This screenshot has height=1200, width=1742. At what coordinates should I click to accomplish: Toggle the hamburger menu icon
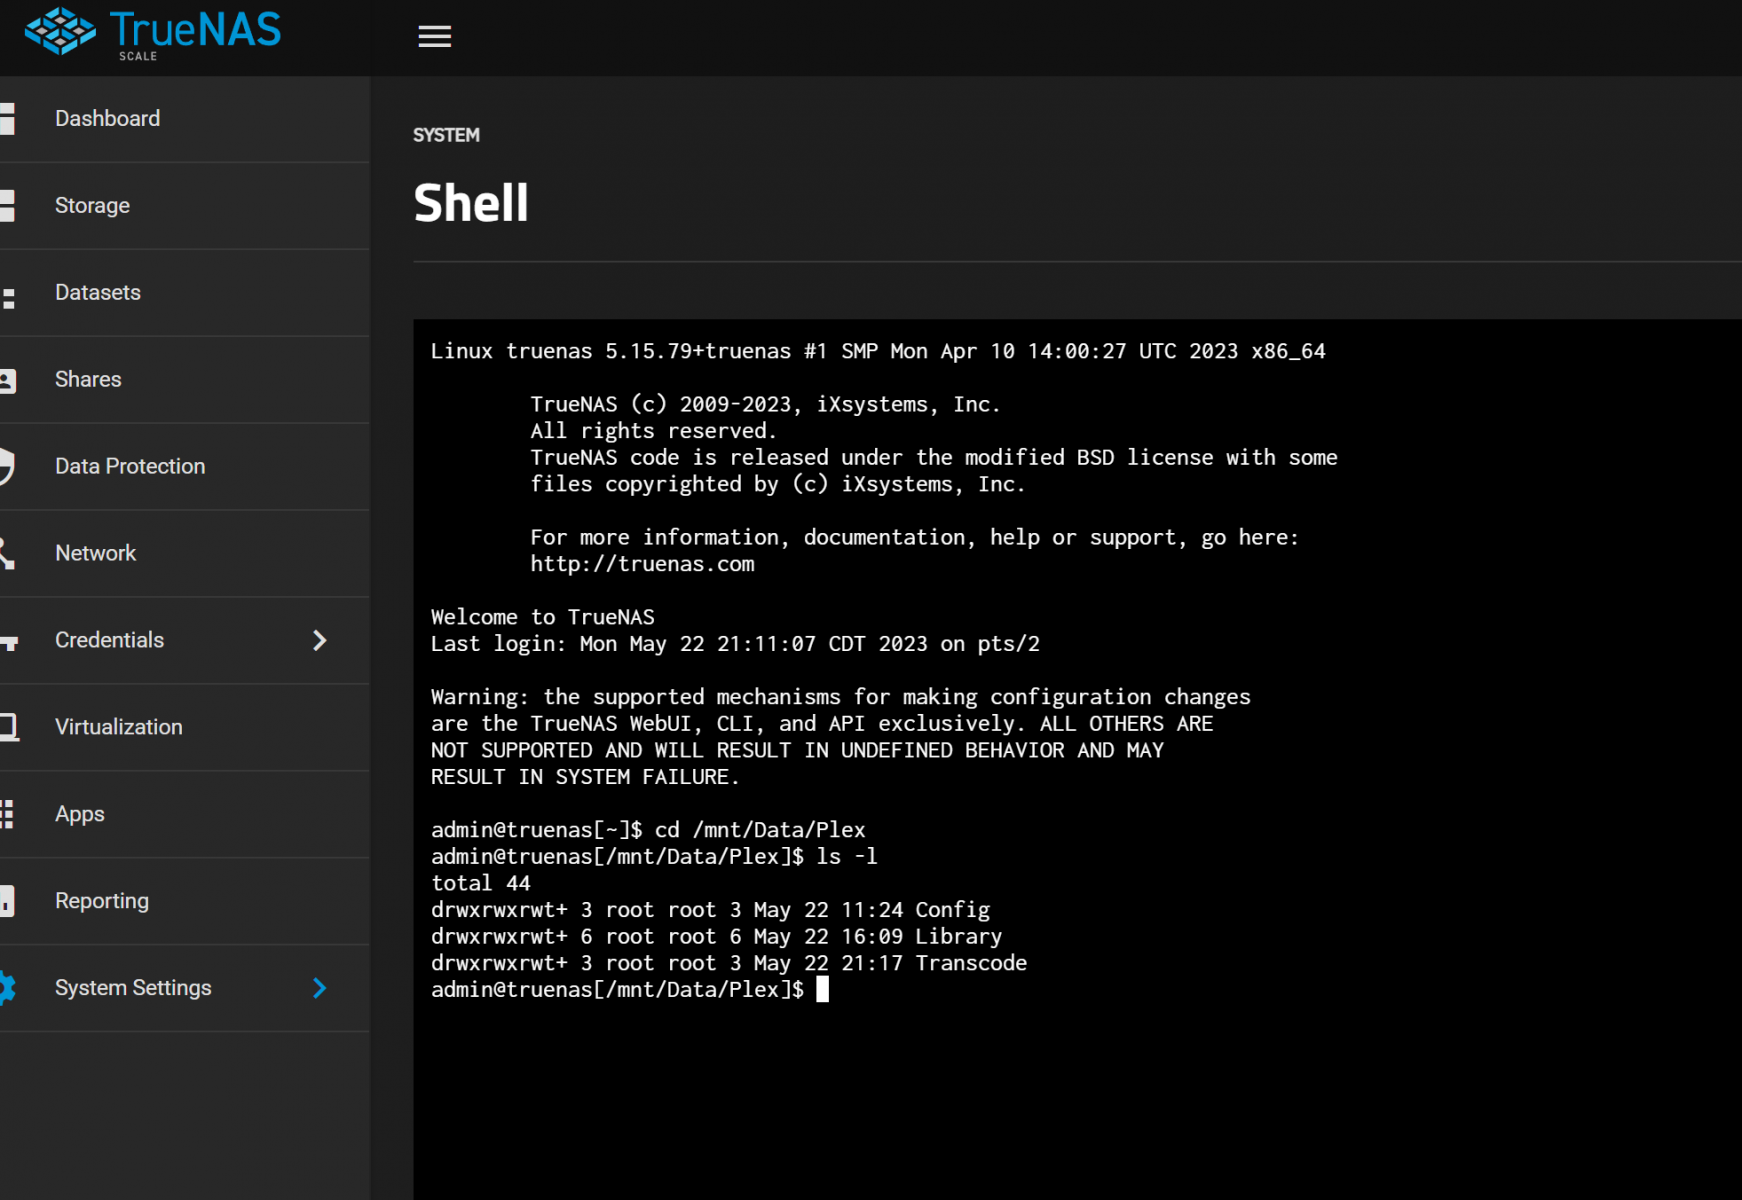click(434, 37)
